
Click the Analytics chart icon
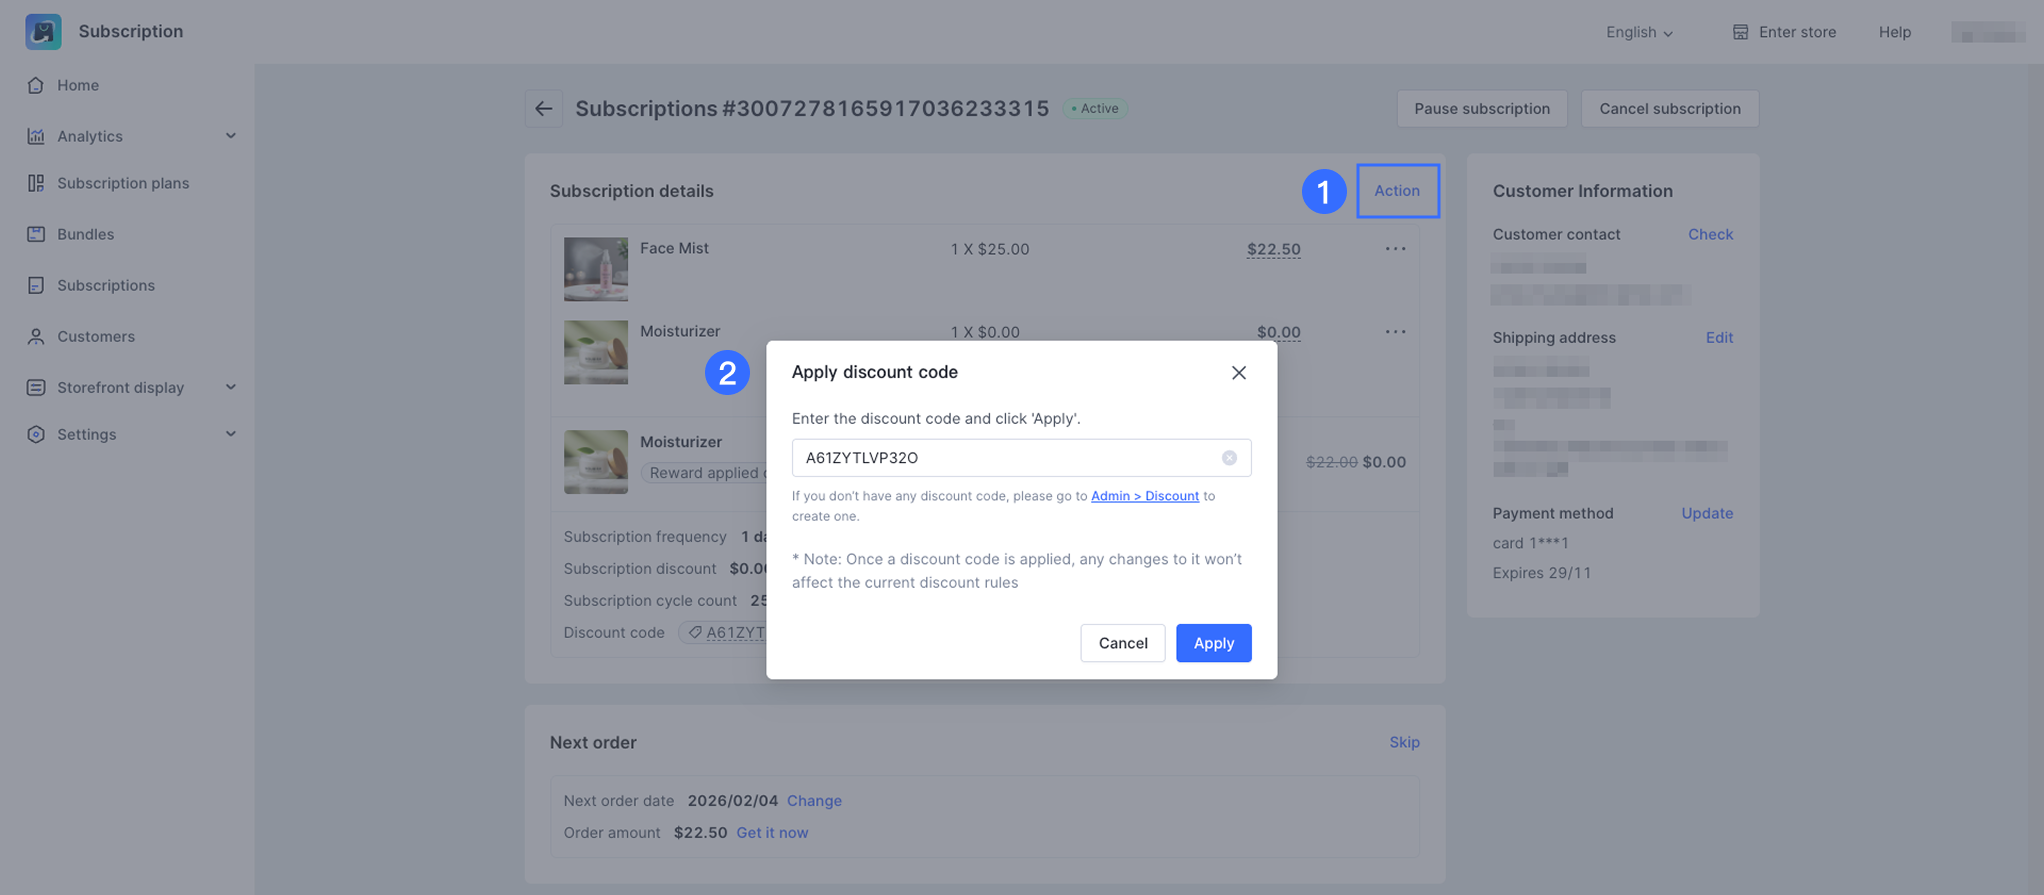[36, 136]
